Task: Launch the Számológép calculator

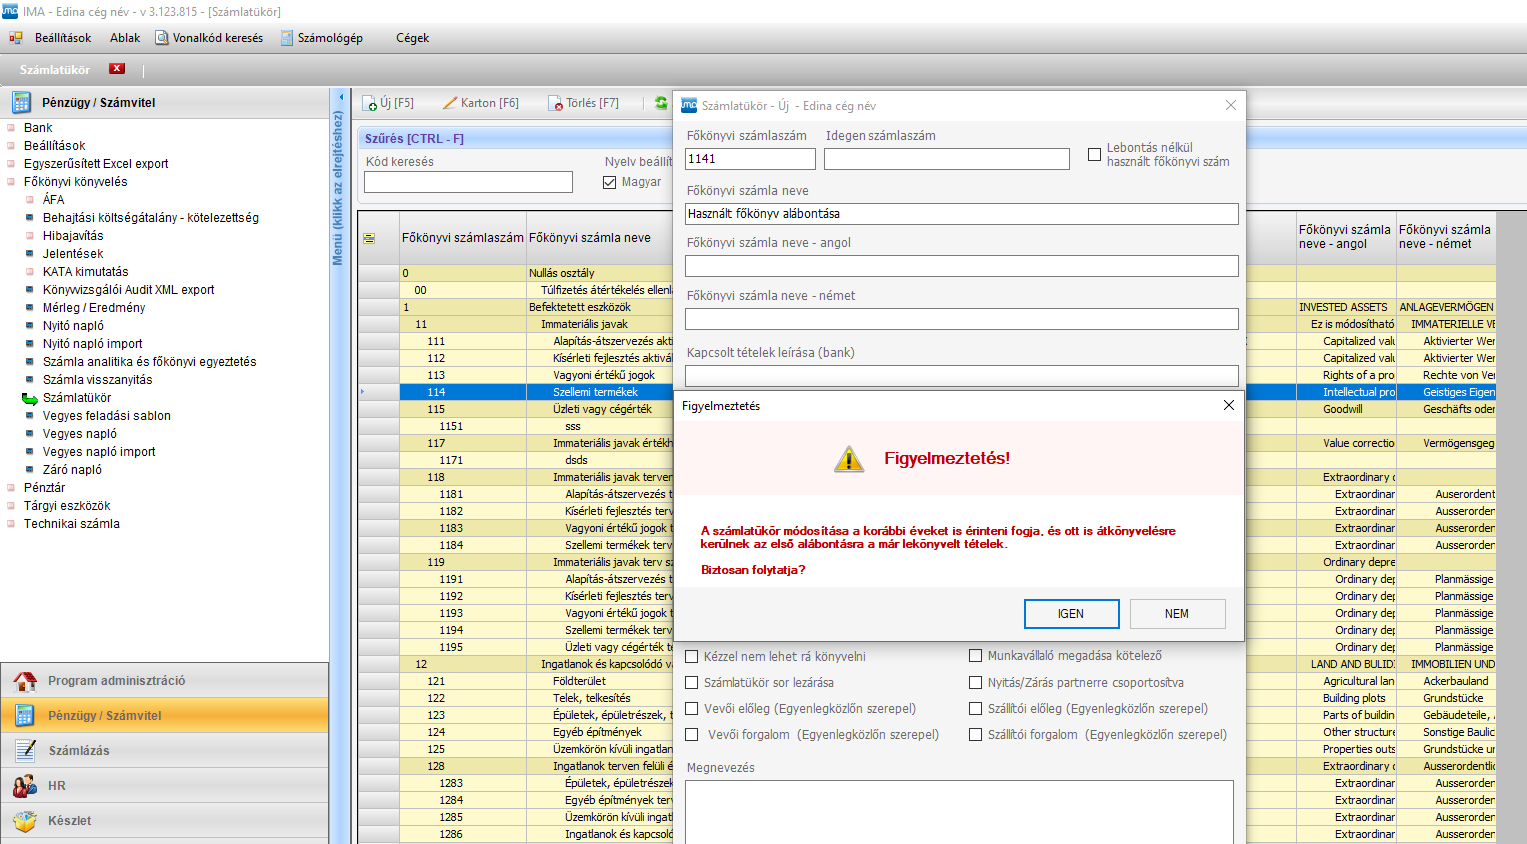Action: [x=321, y=38]
